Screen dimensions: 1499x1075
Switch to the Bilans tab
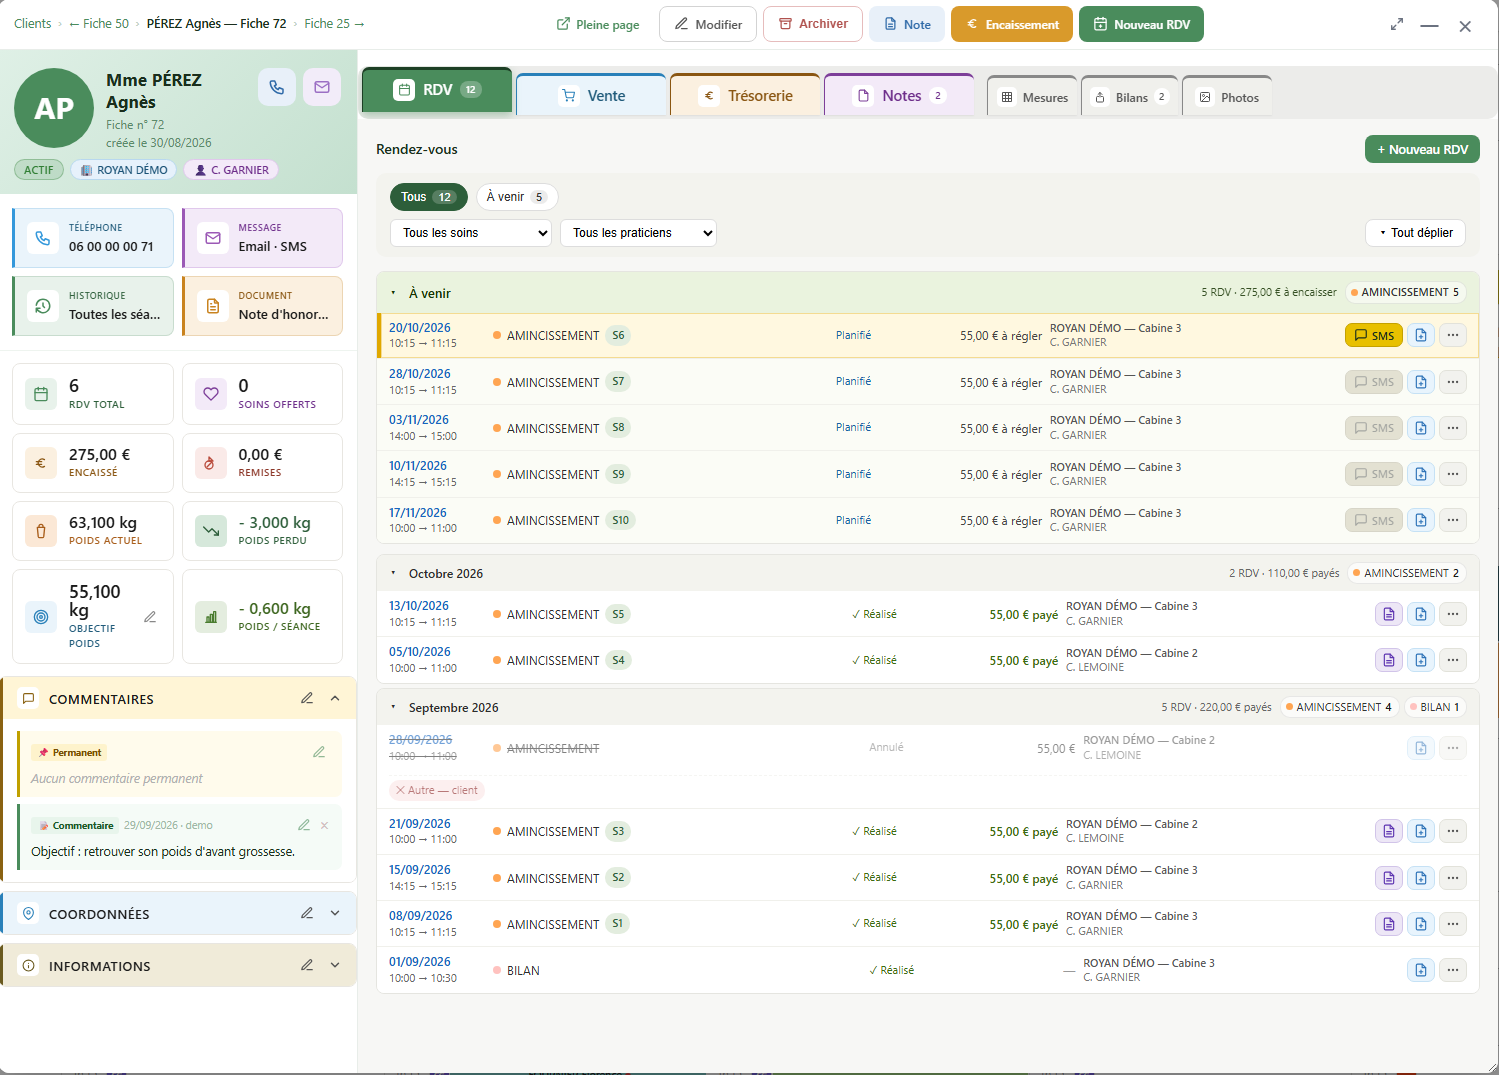point(1130,97)
